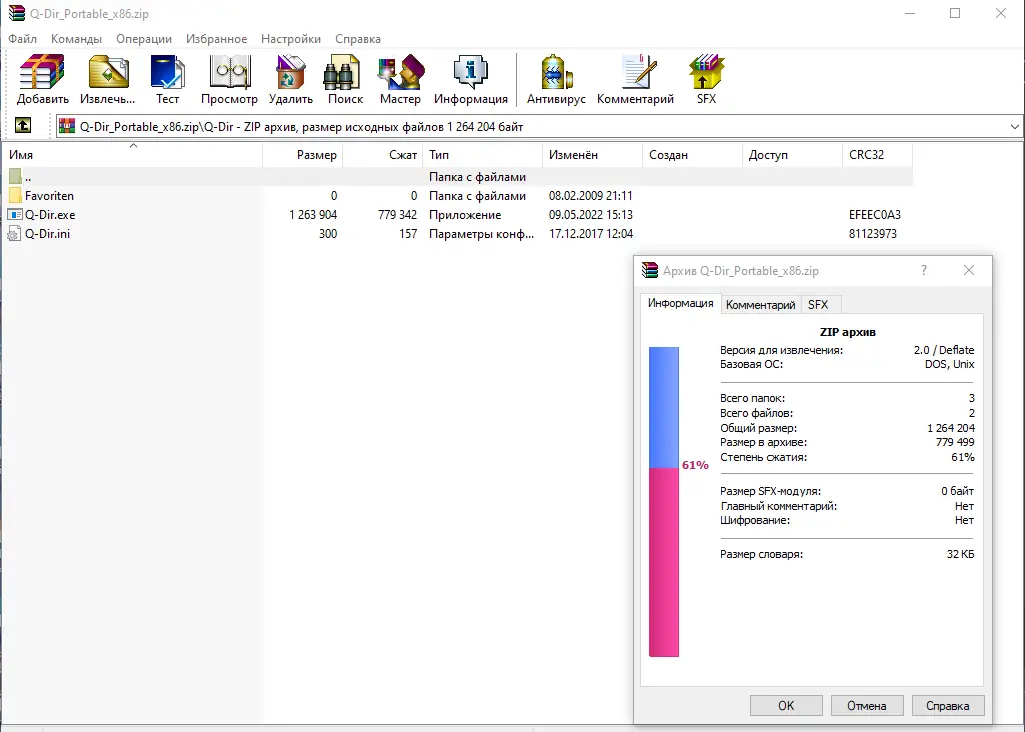Confirm dialog with OK button
The image size is (1025, 732).
click(x=786, y=706)
